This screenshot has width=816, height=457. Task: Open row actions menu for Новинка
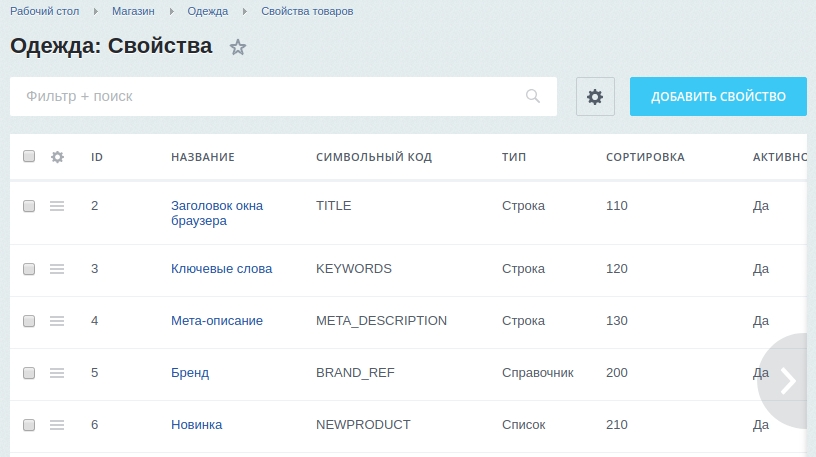click(57, 425)
